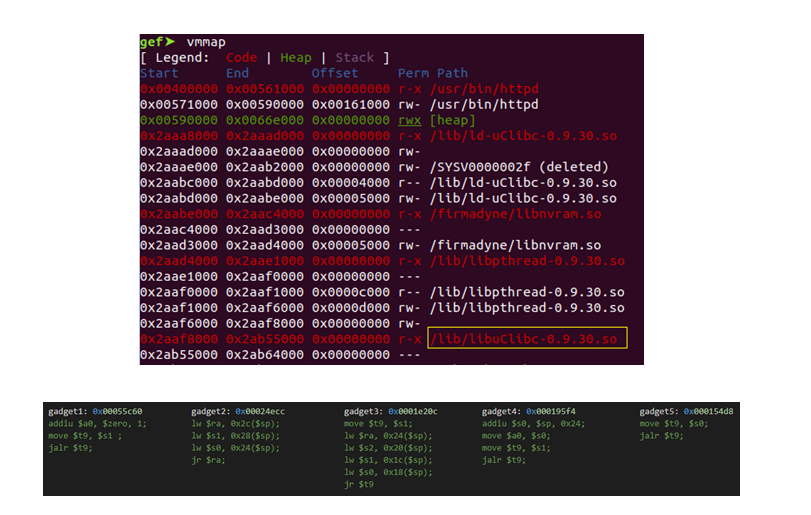Click the green gef prompt
This screenshot has width=811, height=515.
coord(157,42)
